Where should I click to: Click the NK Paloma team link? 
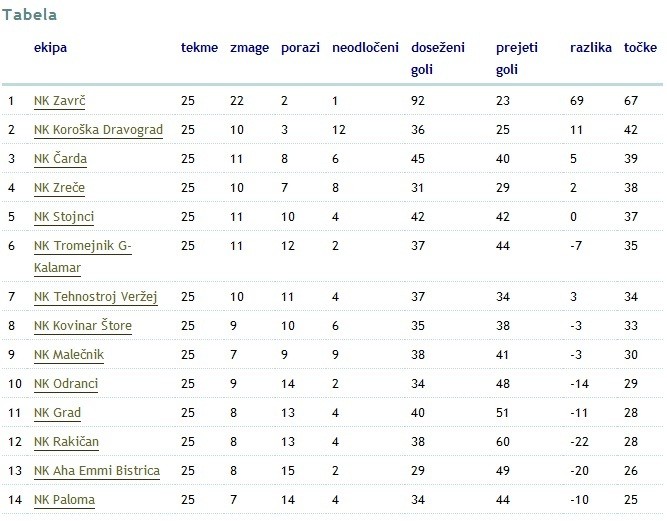65,500
